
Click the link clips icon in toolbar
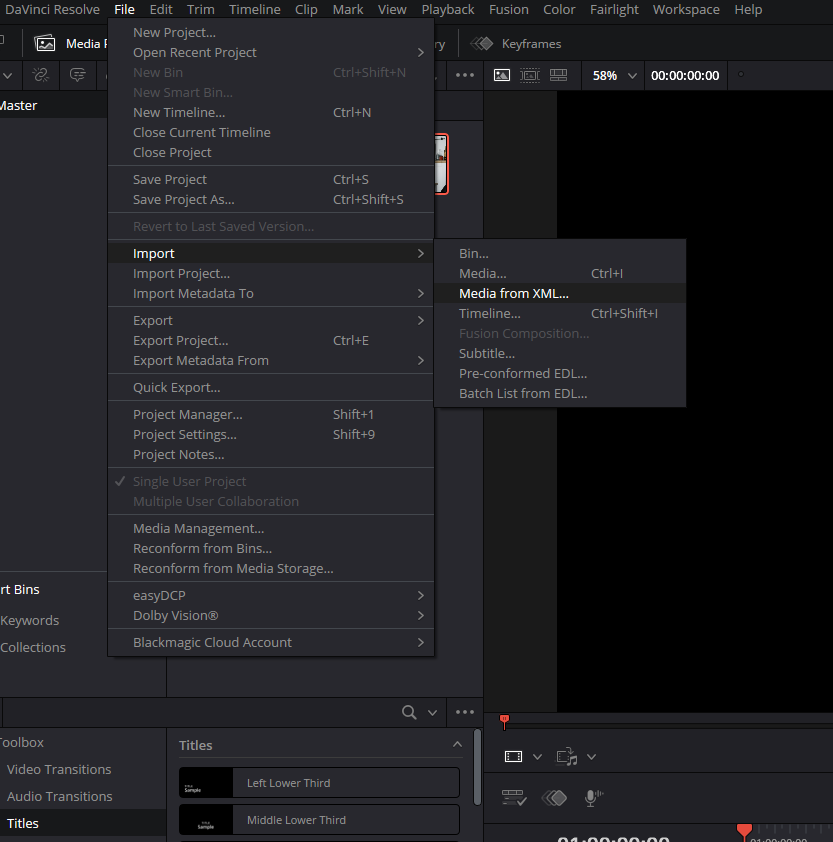41,75
